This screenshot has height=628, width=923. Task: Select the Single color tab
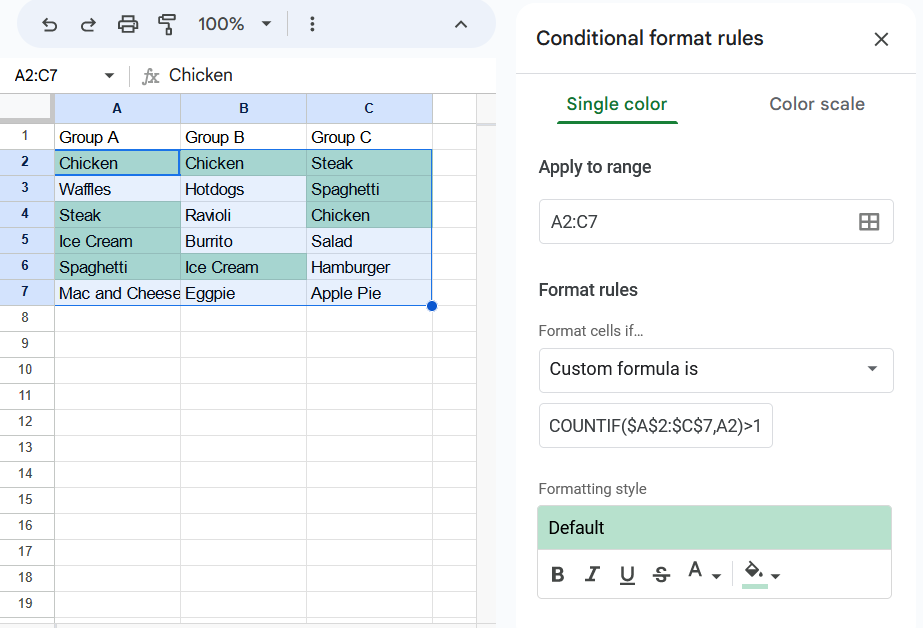click(x=616, y=104)
